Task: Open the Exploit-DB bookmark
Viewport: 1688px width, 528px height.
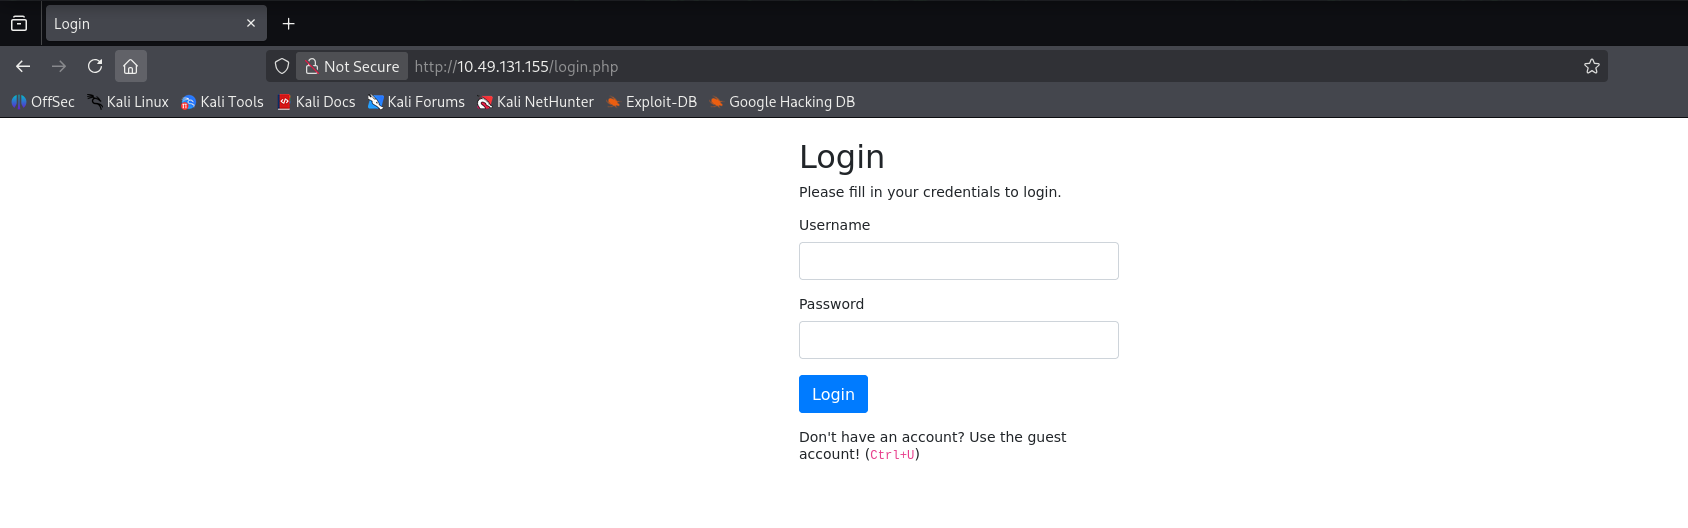Action: click(652, 102)
